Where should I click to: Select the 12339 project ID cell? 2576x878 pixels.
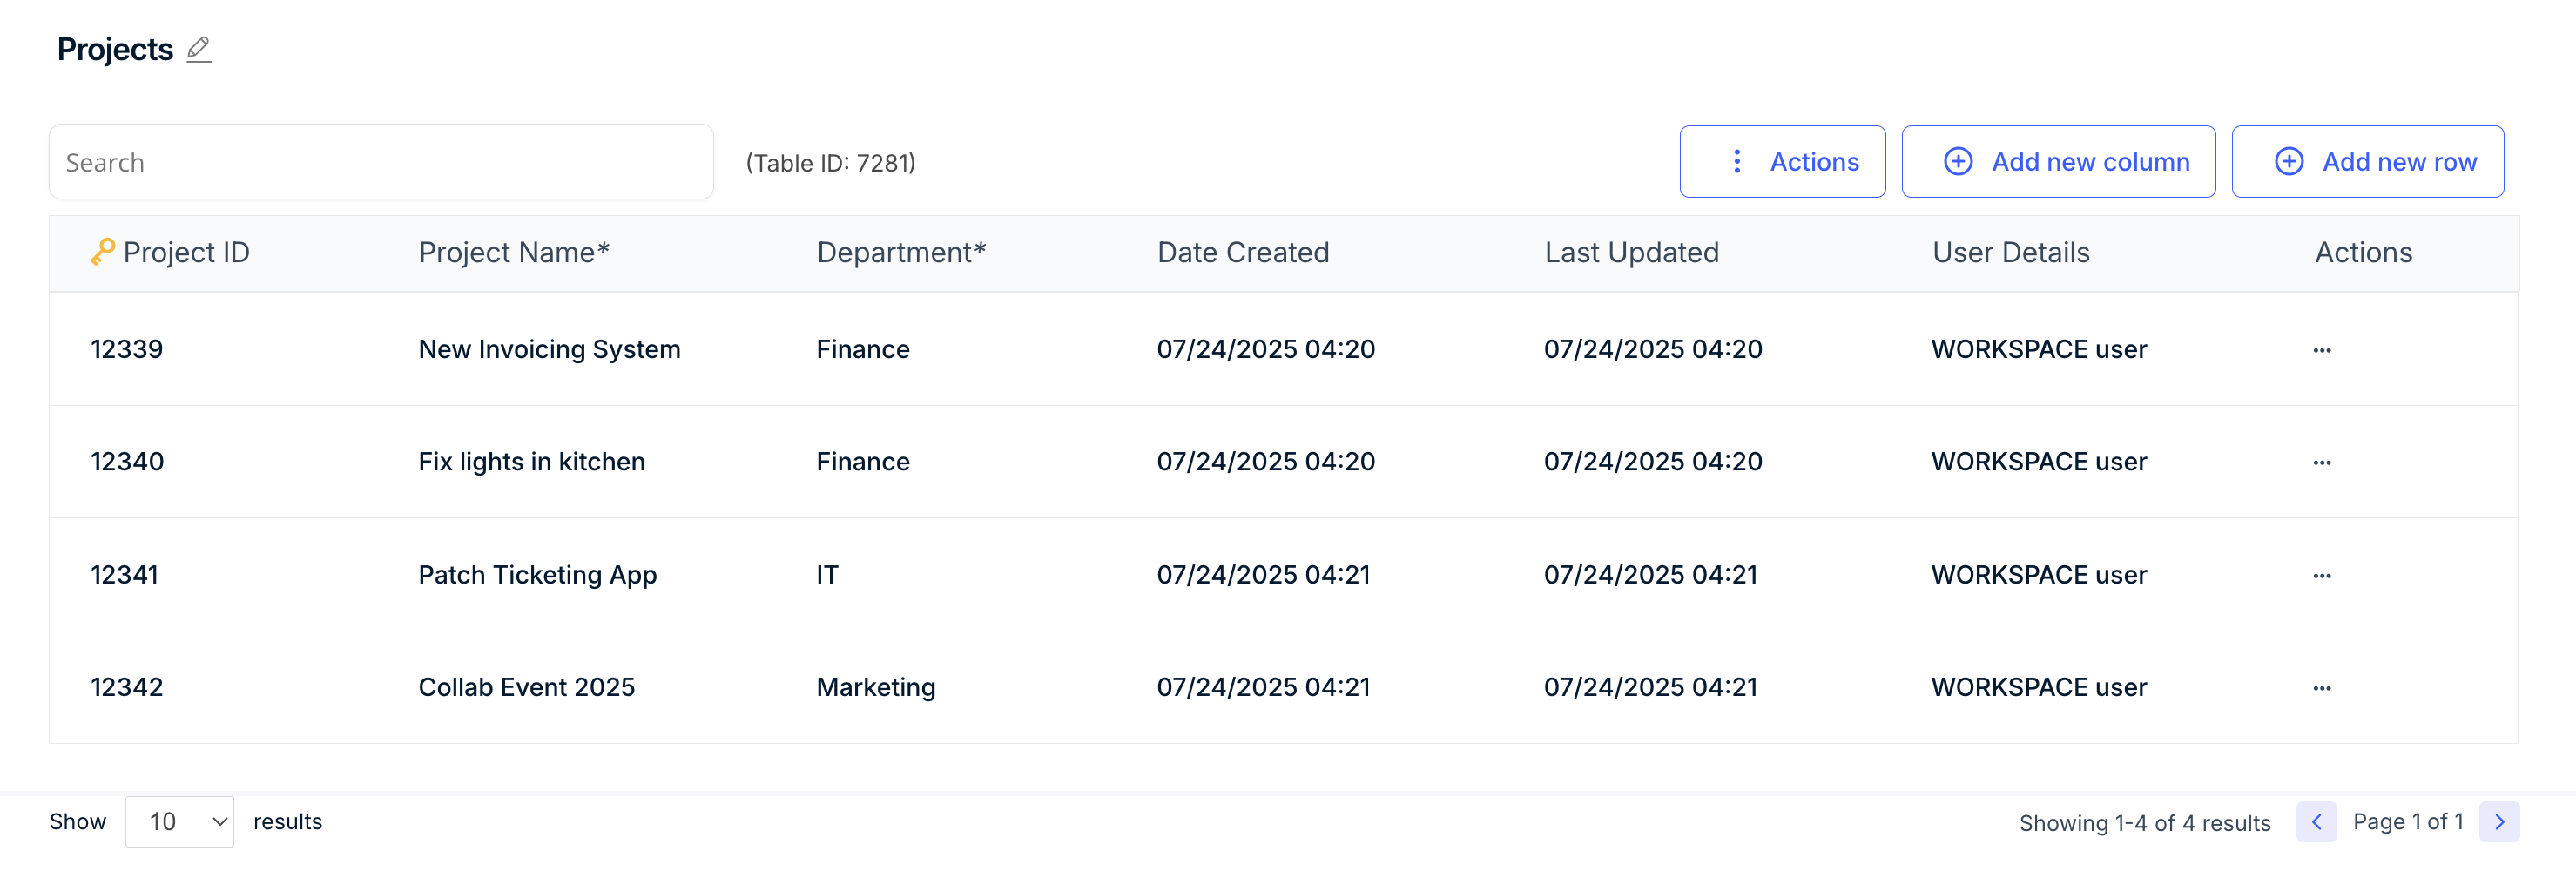point(127,349)
